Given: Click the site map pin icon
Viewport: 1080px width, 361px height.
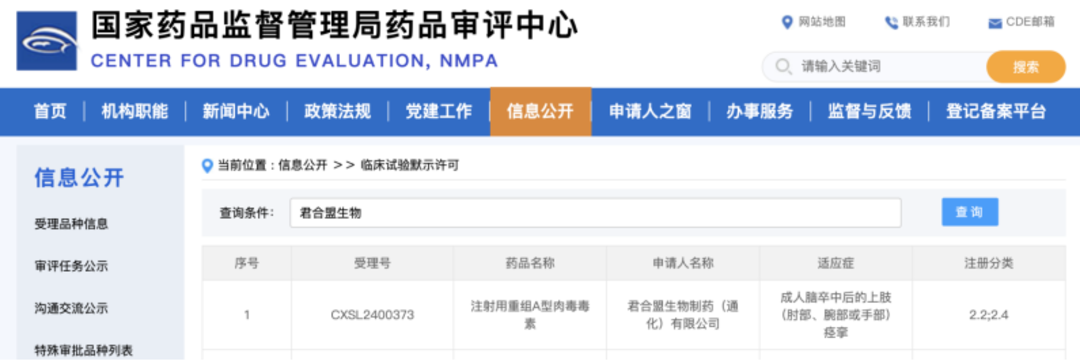Looking at the screenshot, I should pyautogui.click(x=787, y=23).
